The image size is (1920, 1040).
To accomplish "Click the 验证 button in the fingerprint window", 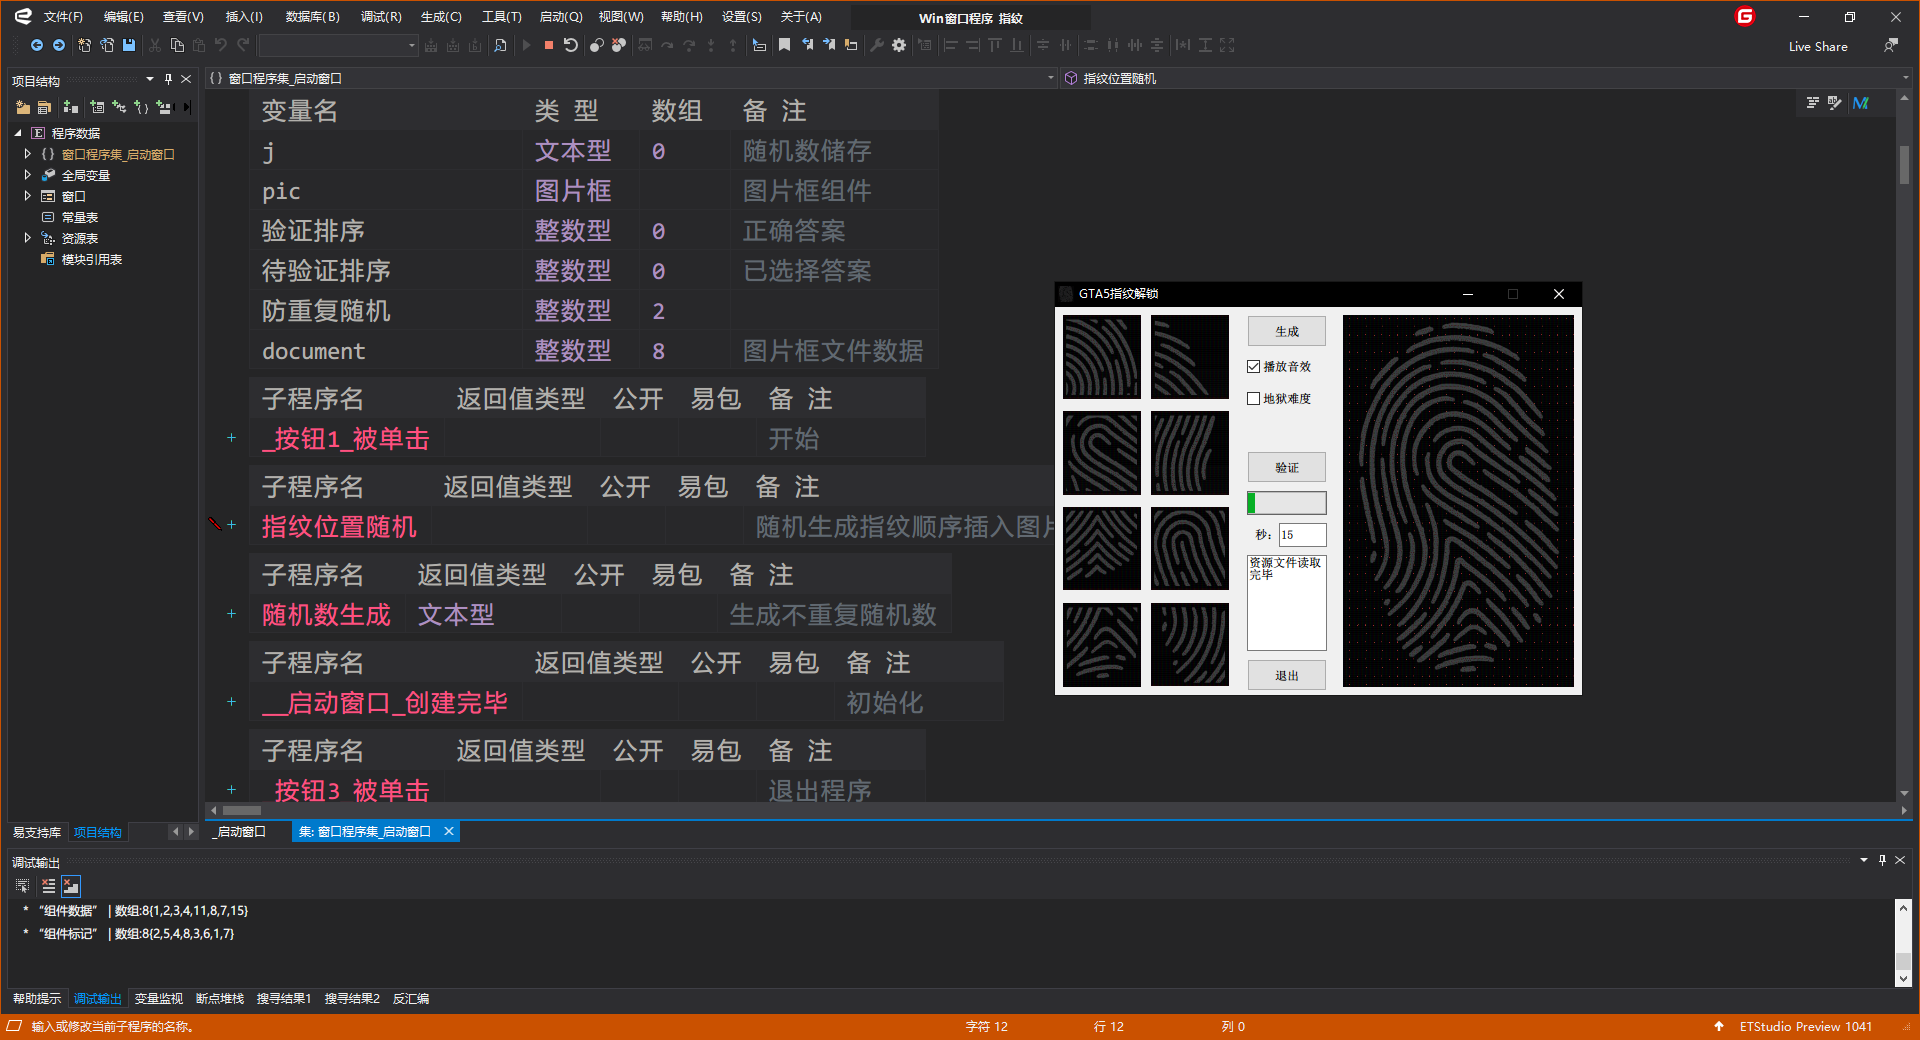I will tap(1287, 468).
